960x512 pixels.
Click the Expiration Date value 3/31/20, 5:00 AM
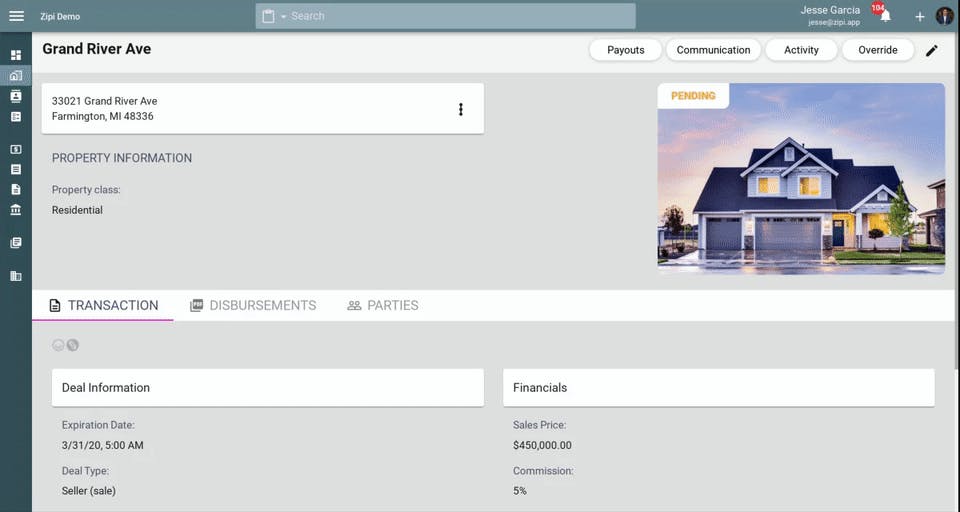click(102, 445)
